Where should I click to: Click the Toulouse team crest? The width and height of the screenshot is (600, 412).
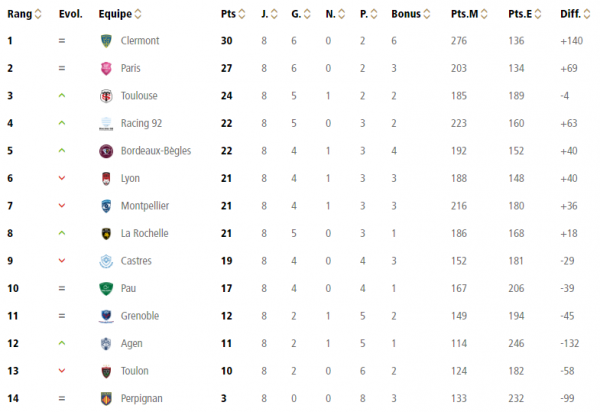click(x=106, y=96)
